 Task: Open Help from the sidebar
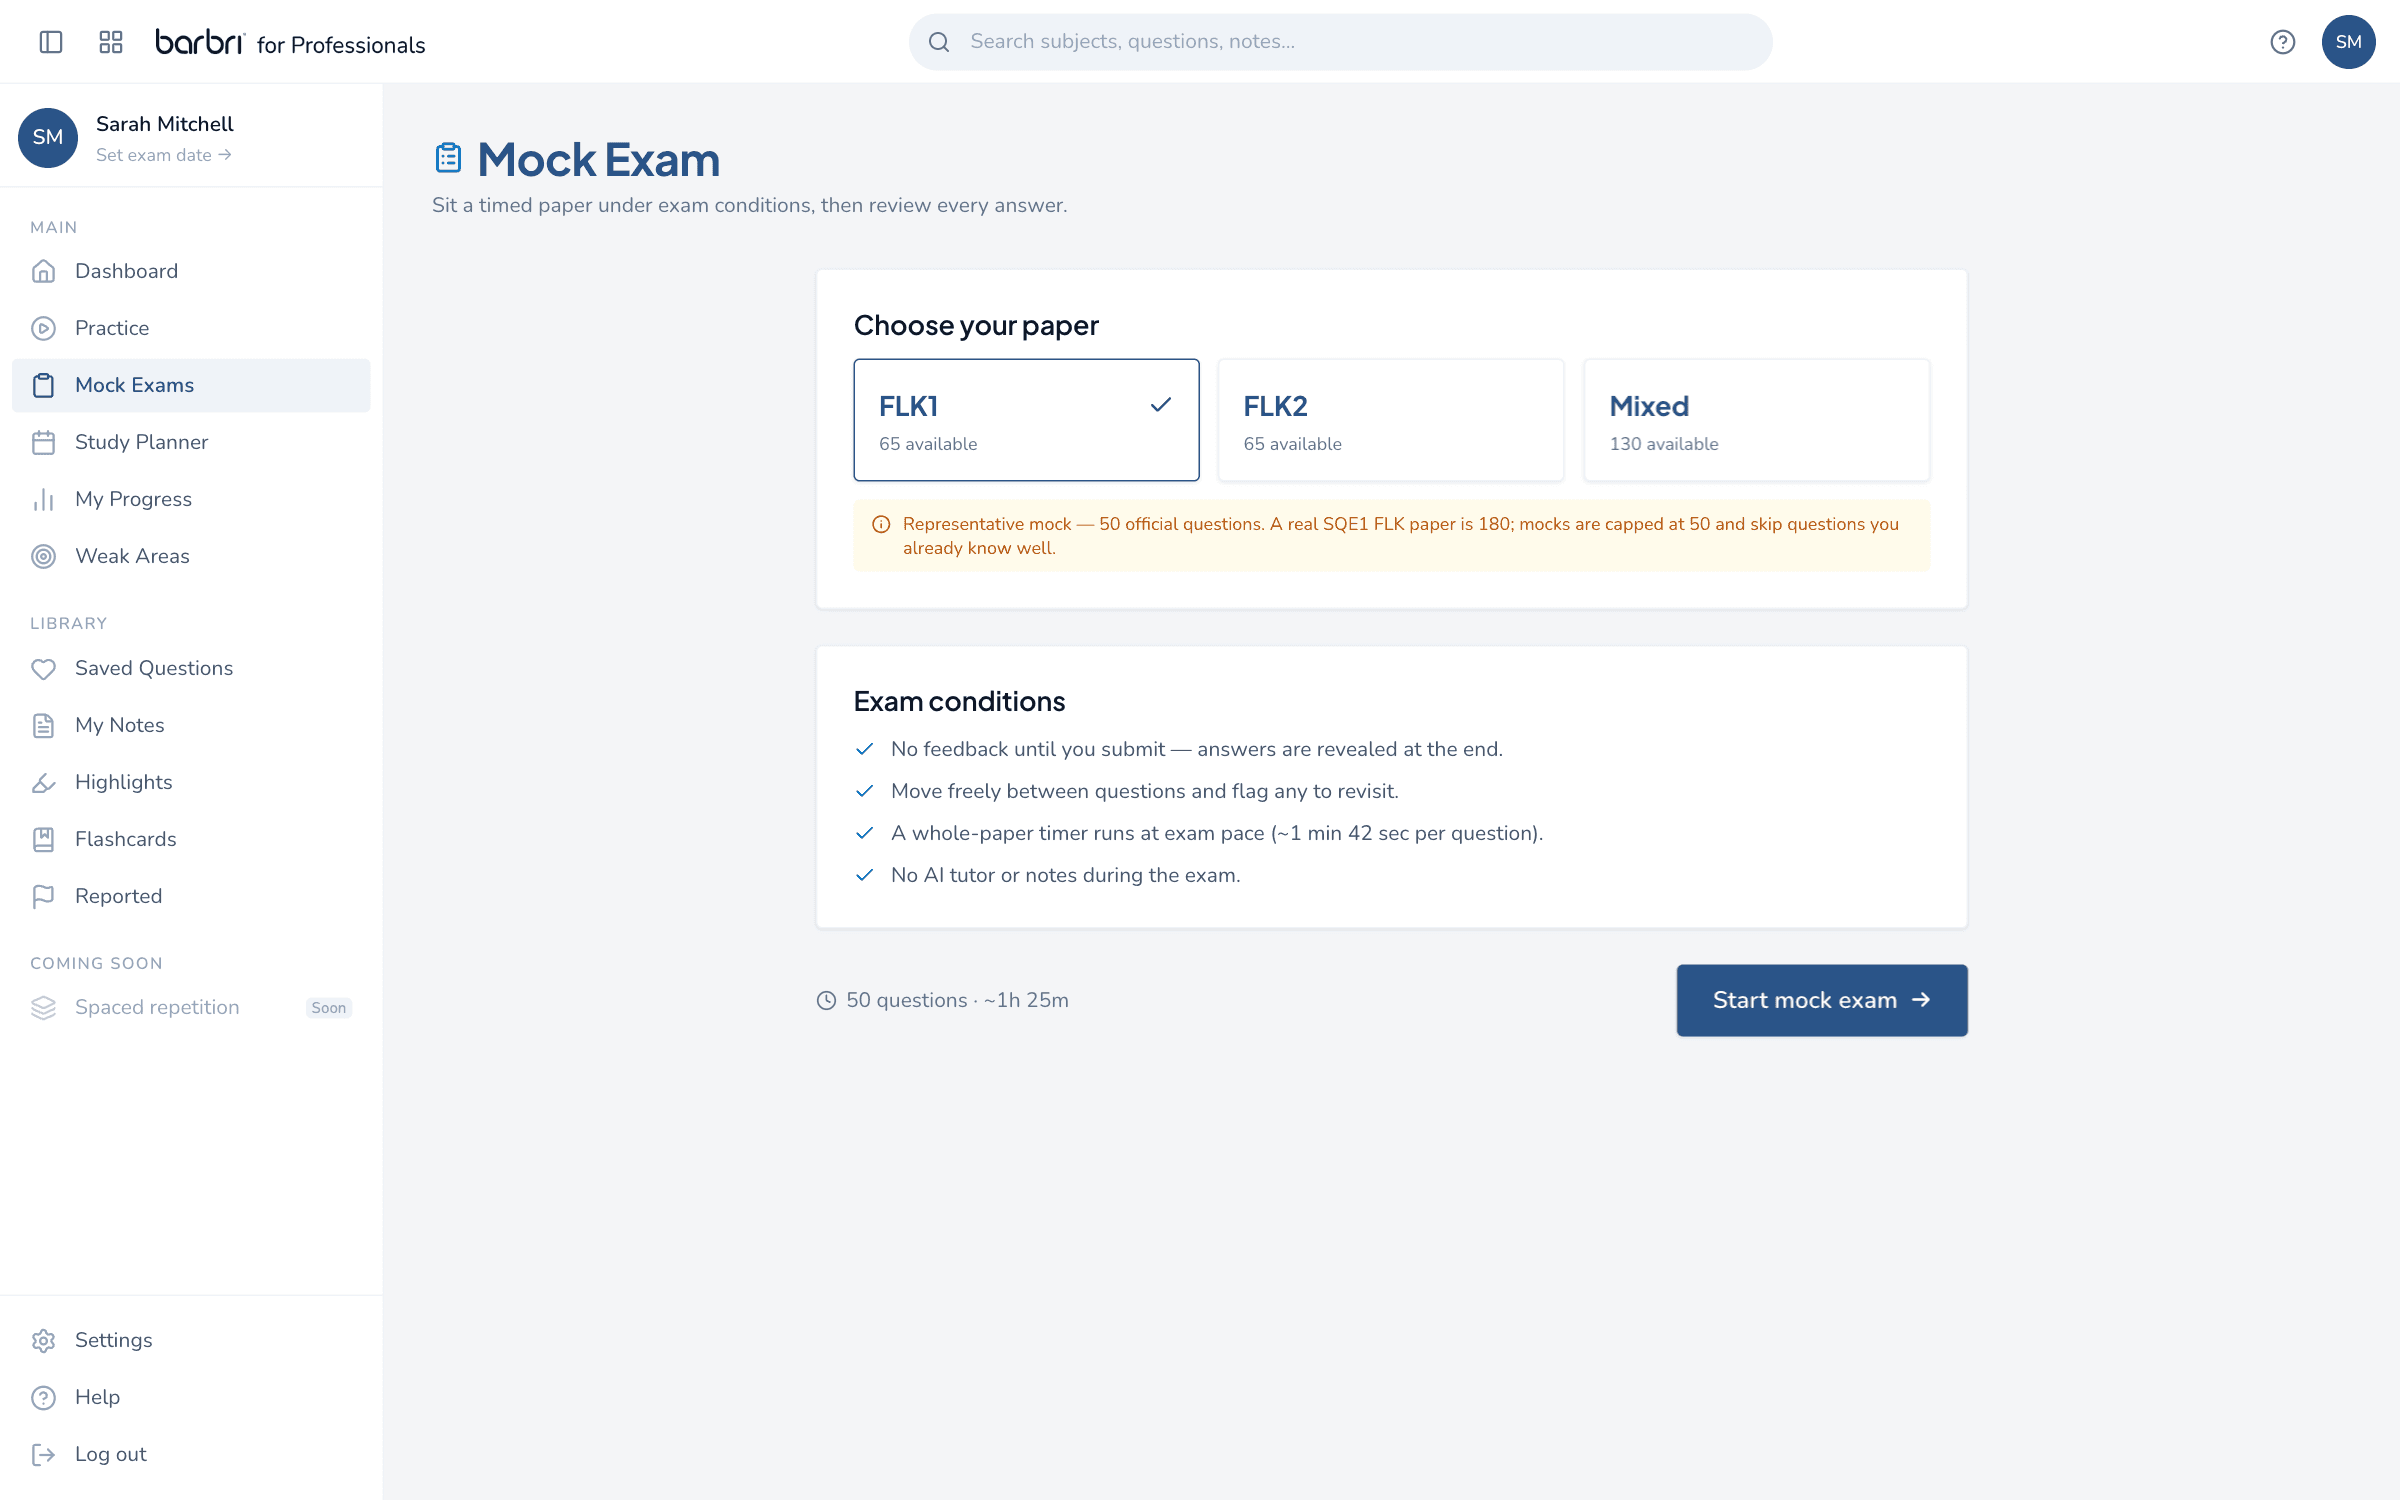pos(191,1397)
